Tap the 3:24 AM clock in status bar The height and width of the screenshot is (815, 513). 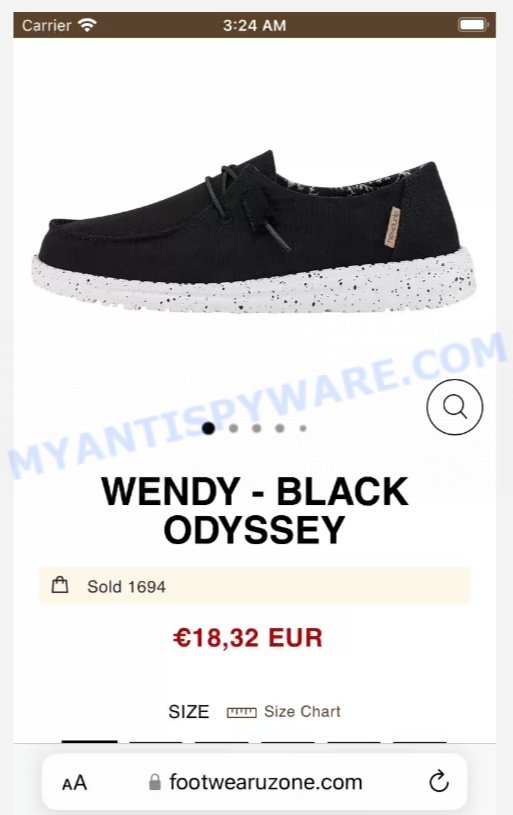(x=254, y=25)
